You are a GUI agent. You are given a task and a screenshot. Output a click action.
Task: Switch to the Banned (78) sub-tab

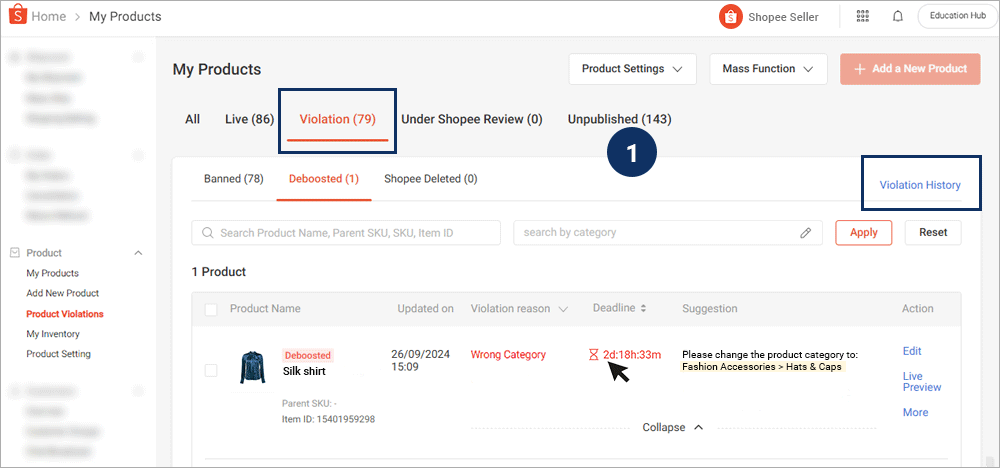coord(233,179)
